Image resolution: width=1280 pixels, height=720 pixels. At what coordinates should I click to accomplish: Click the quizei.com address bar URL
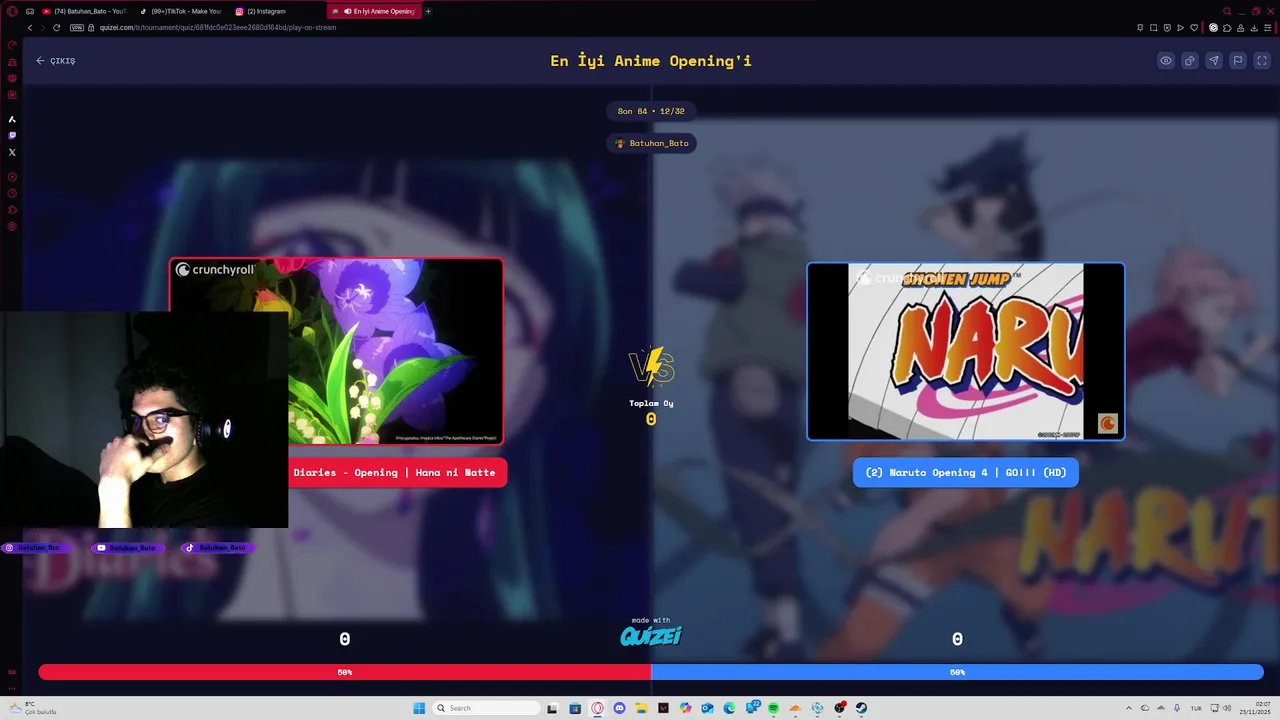(218, 28)
